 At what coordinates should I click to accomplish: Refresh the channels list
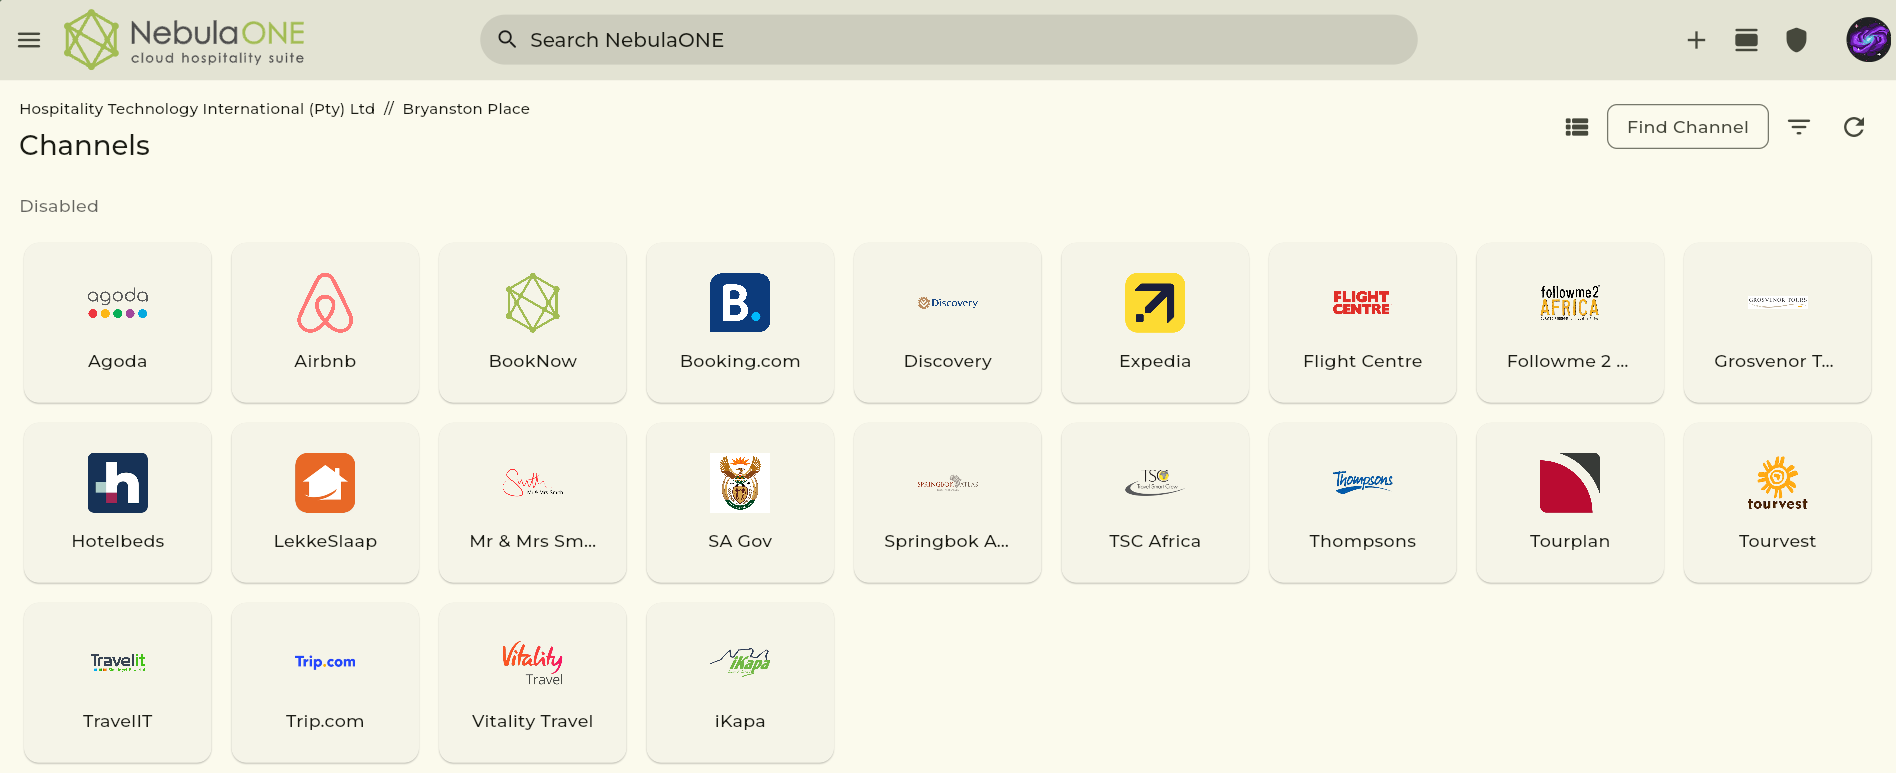click(1854, 127)
